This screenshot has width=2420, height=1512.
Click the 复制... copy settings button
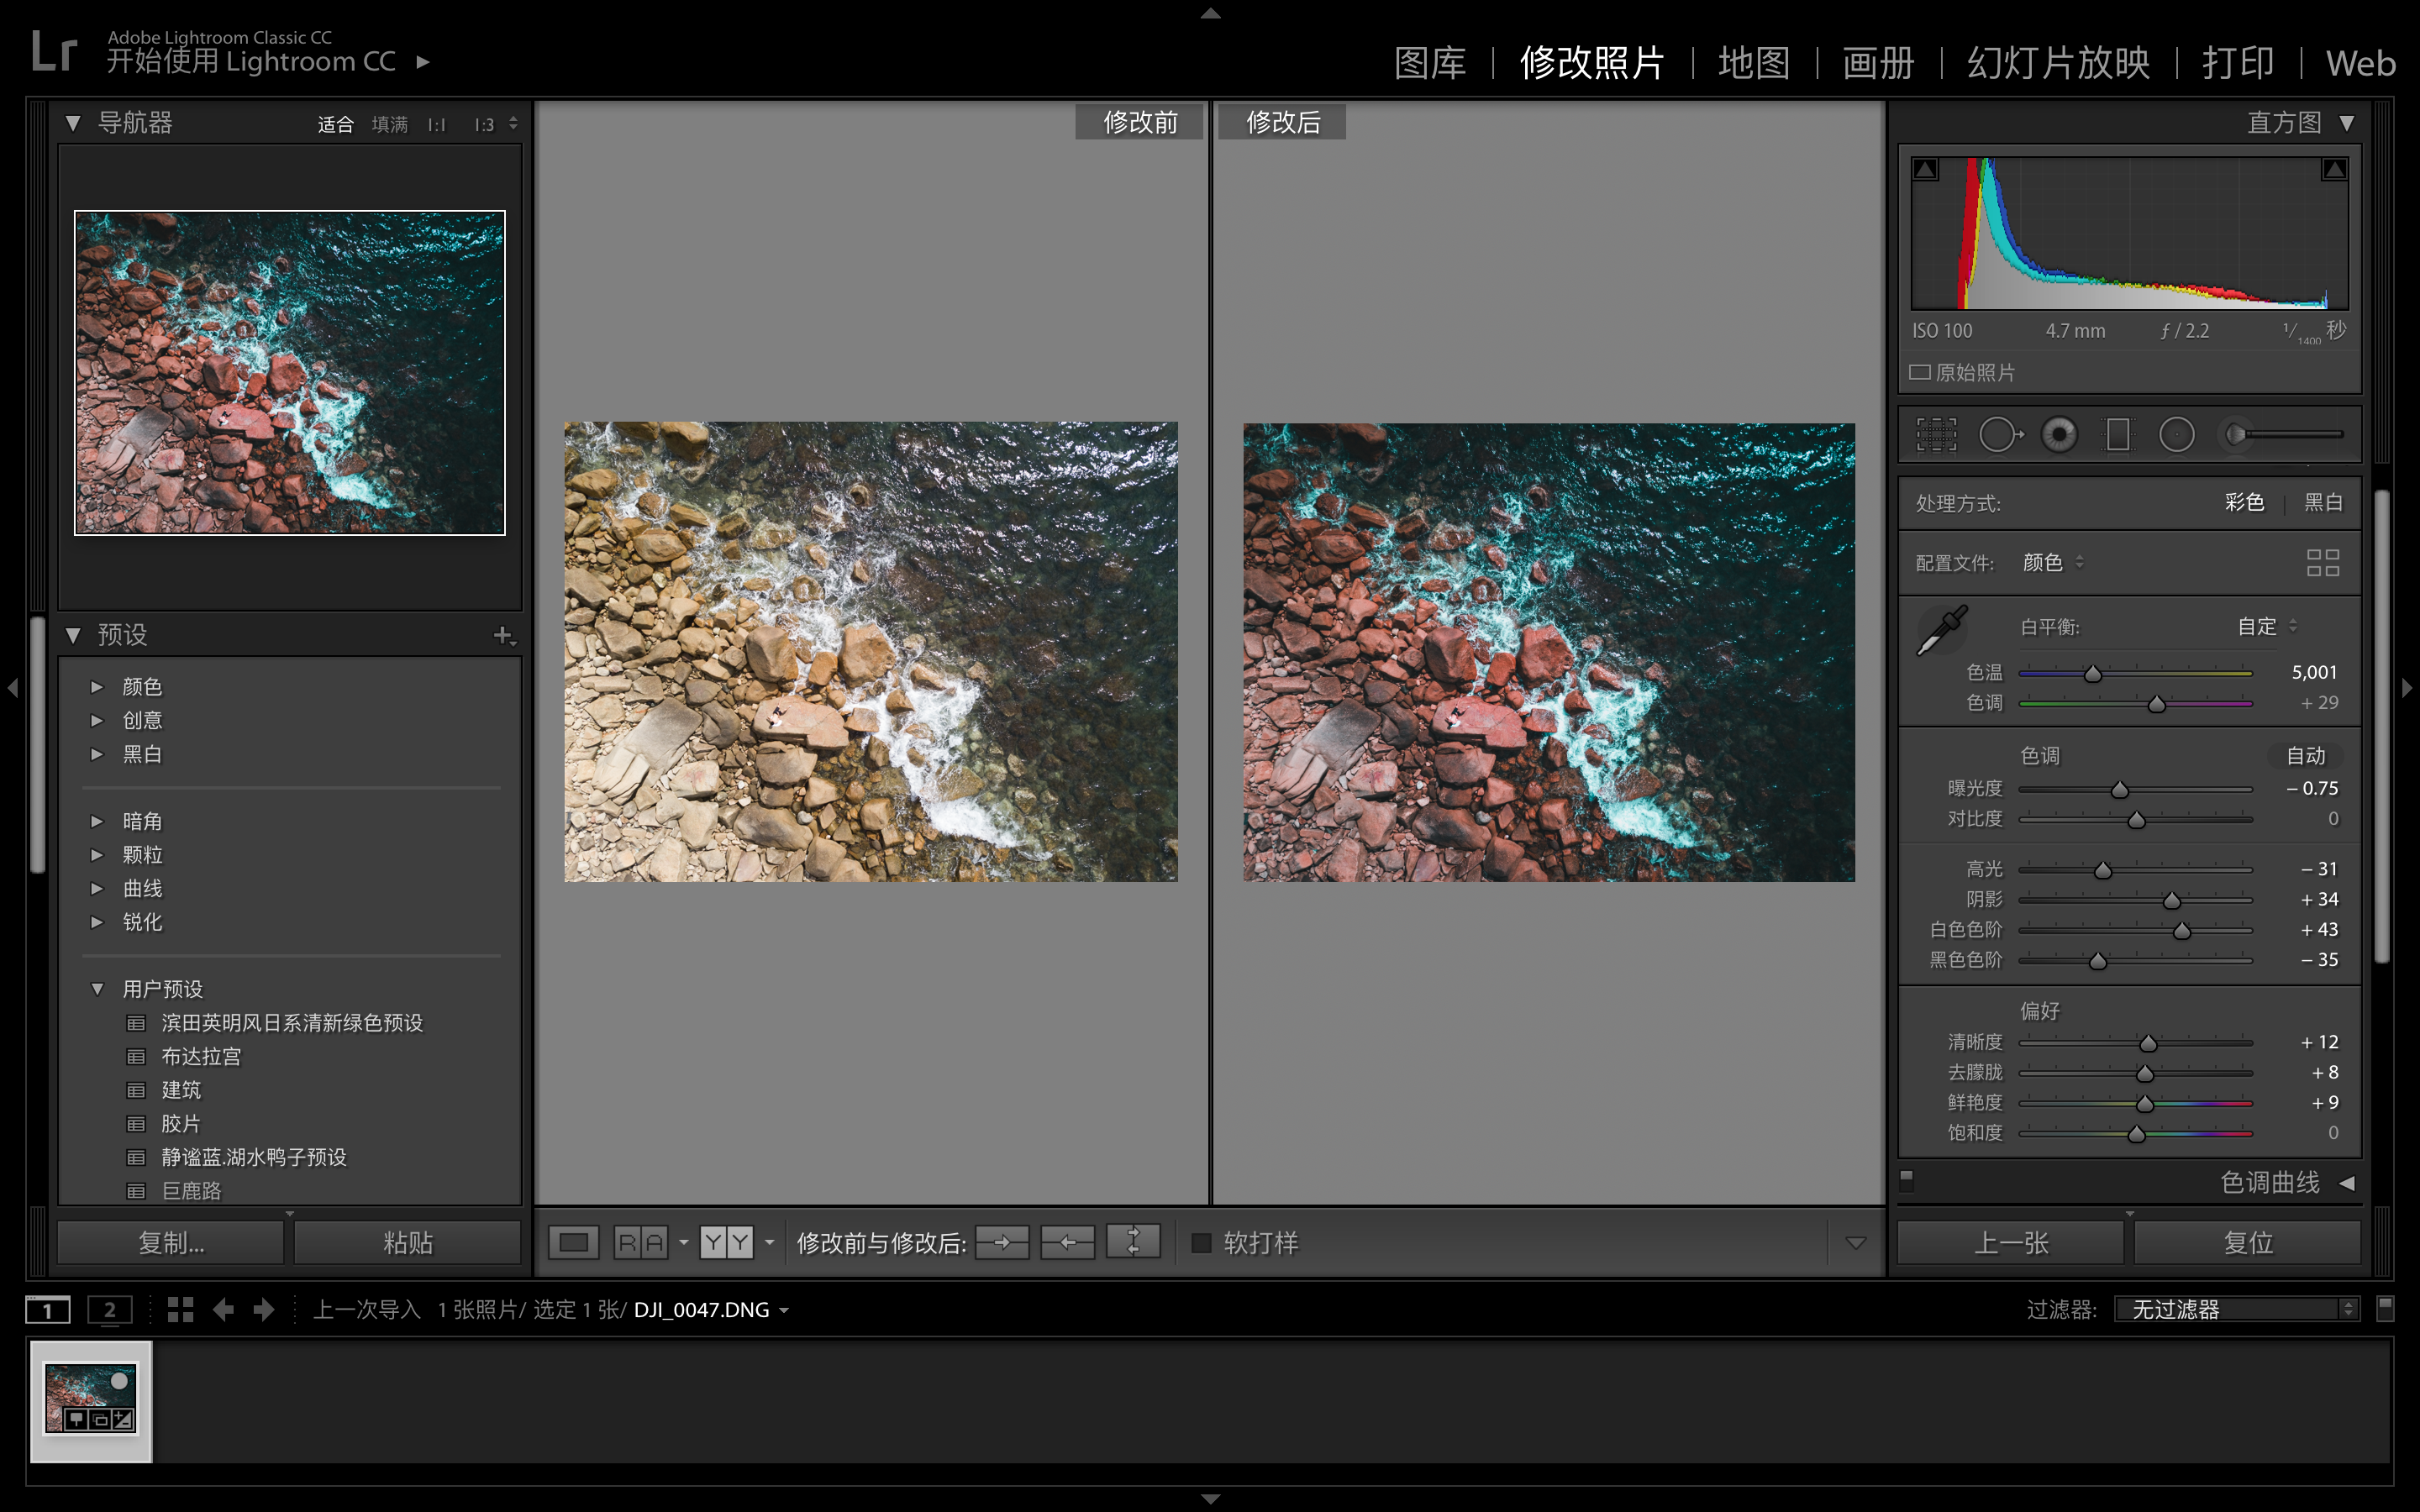click(x=171, y=1243)
